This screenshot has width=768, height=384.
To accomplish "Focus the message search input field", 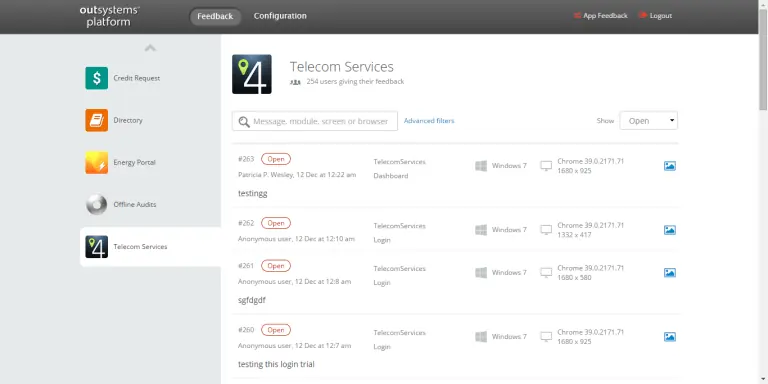I will pos(315,121).
